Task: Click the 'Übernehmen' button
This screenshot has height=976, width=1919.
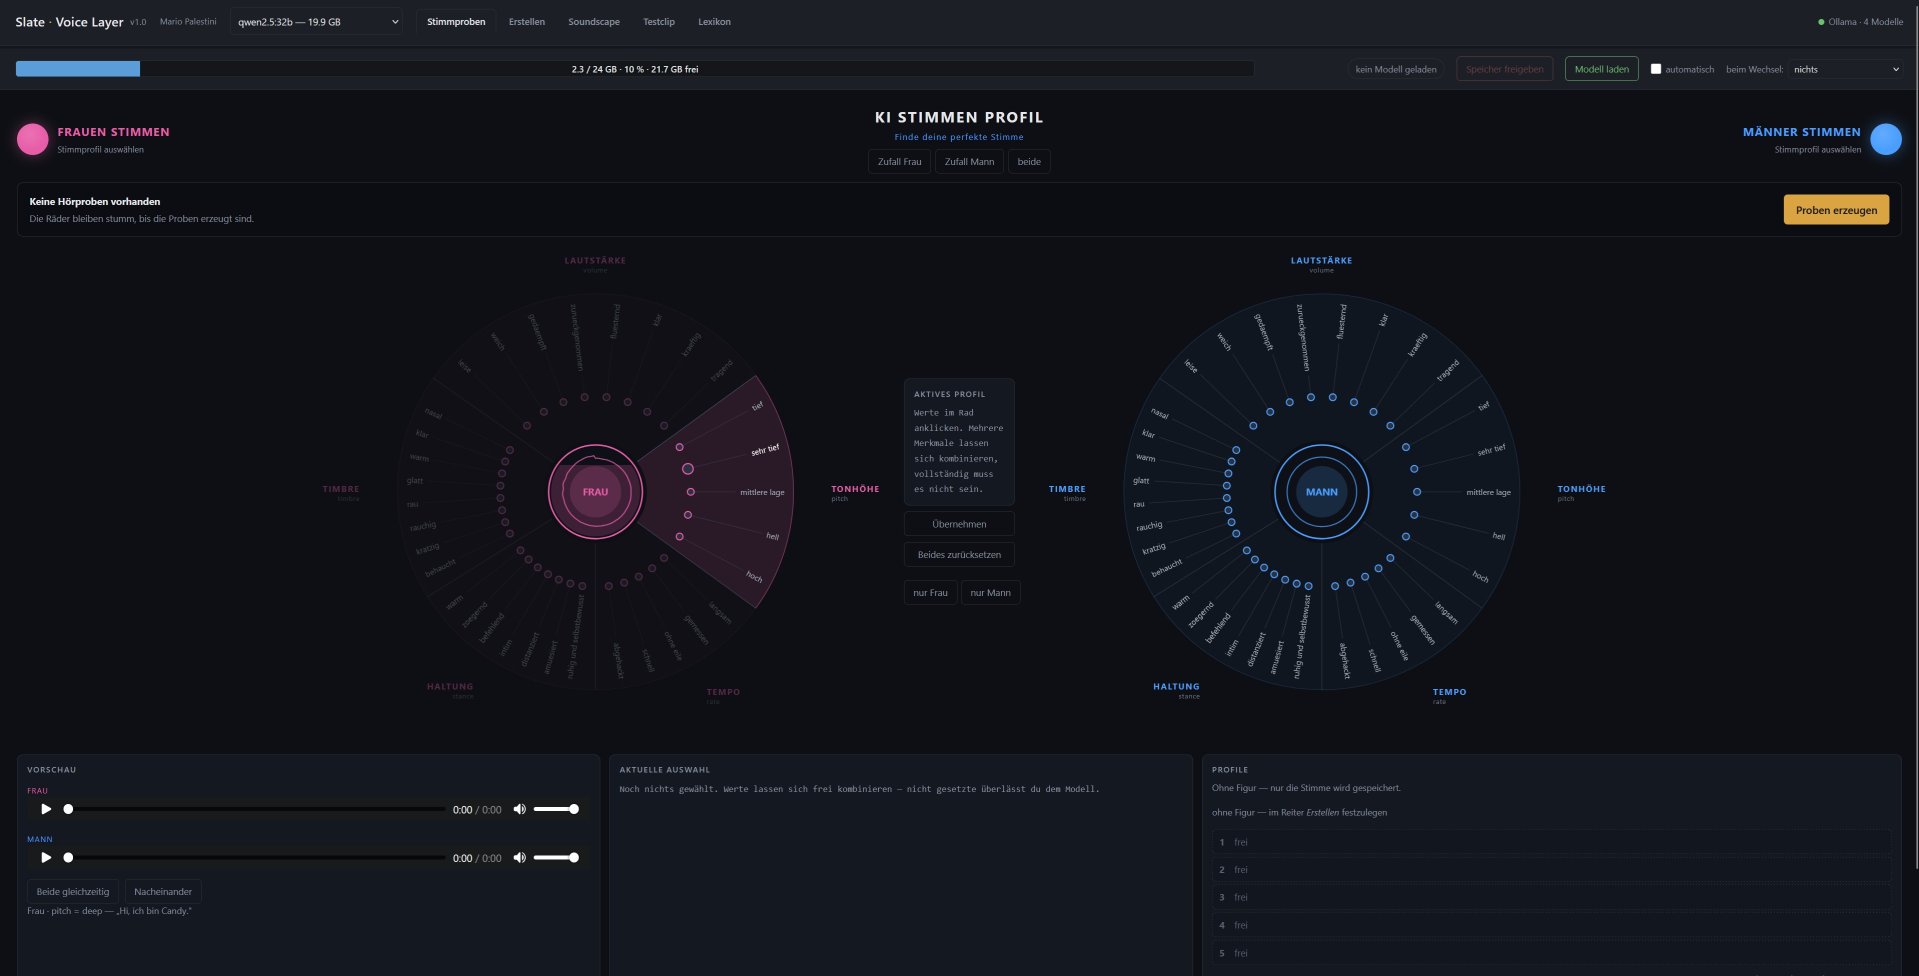Action: coord(959,524)
